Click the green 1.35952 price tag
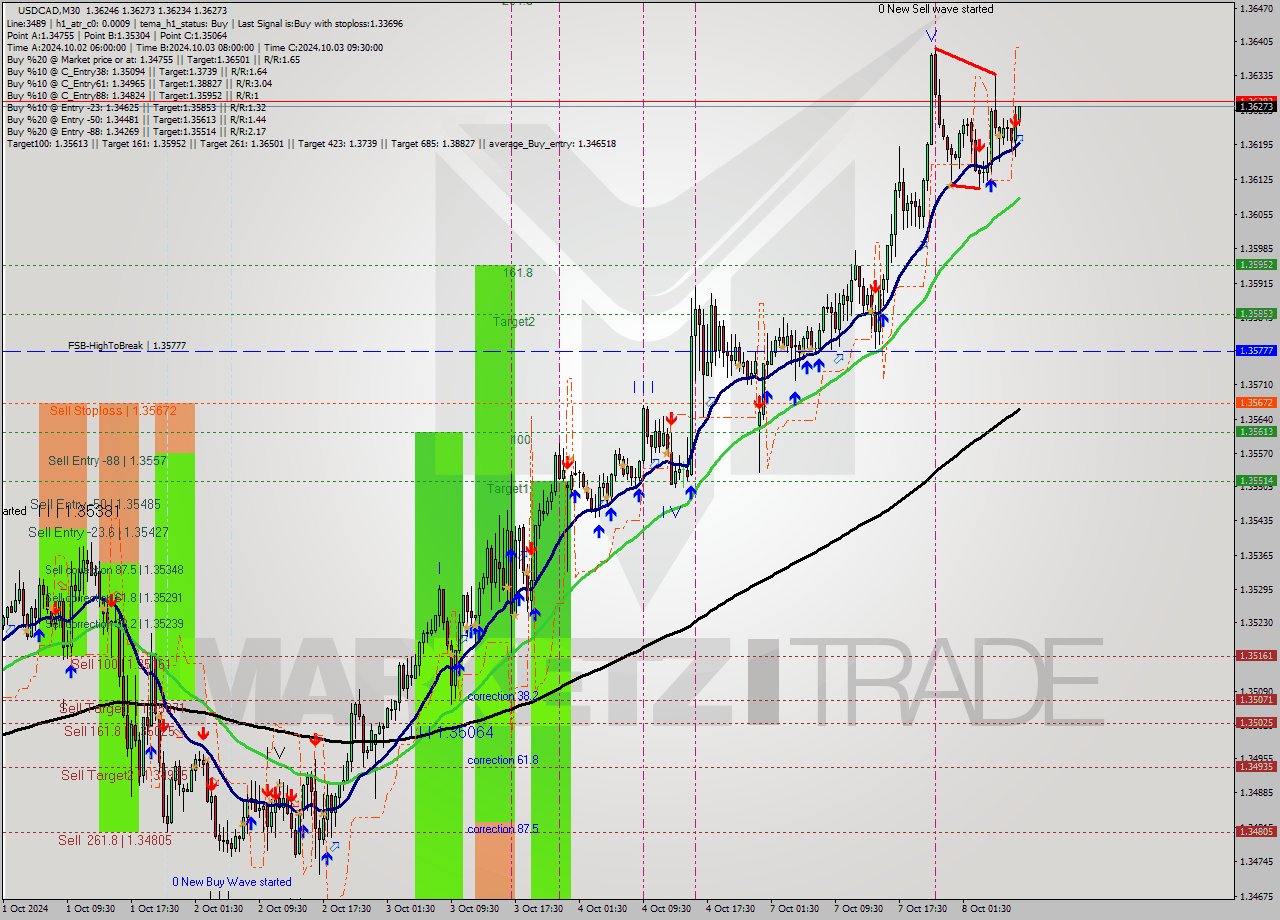The height and width of the screenshot is (920, 1280). pos(1256,265)
